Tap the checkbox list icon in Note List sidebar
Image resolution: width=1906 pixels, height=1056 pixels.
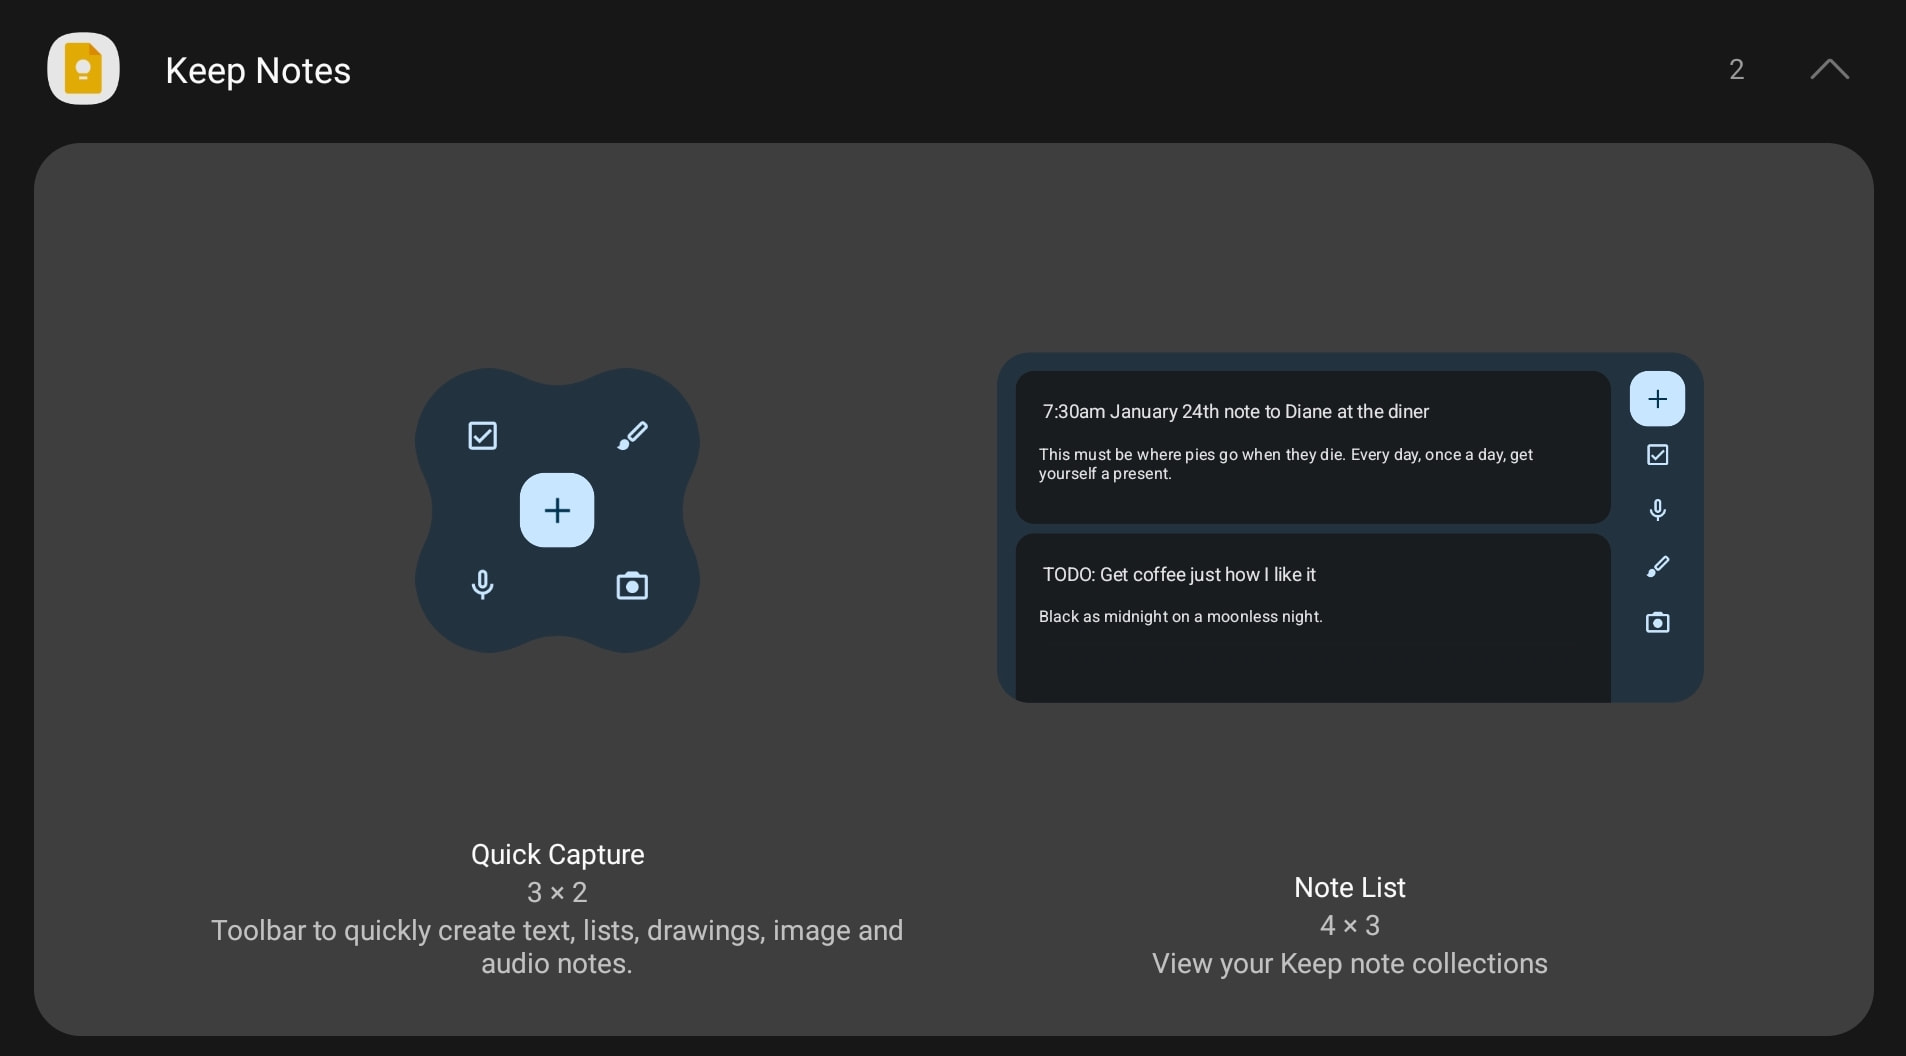1657,455
